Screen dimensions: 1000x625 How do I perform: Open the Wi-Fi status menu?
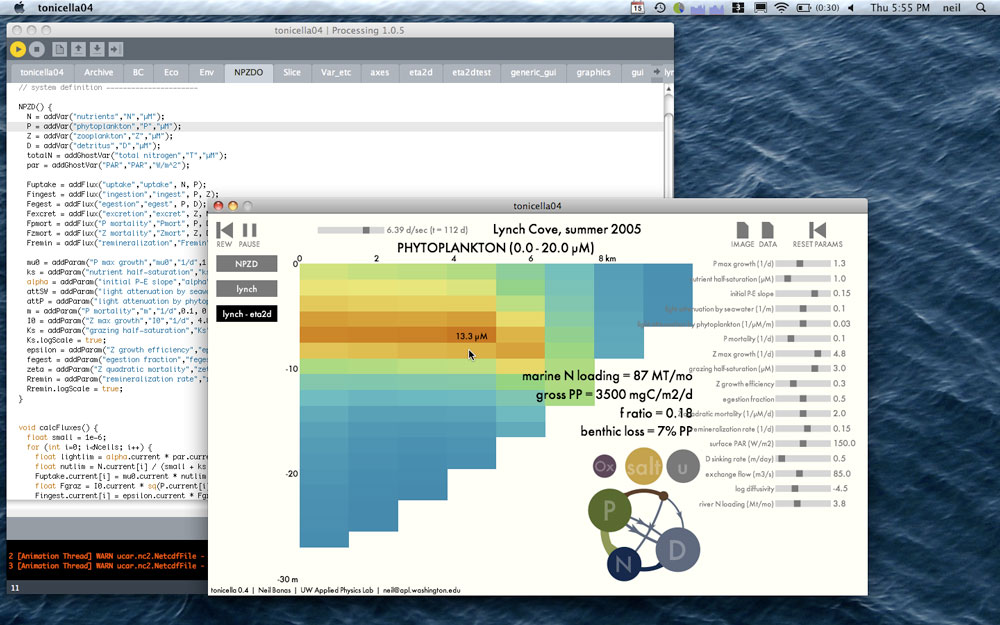point(781,8)
